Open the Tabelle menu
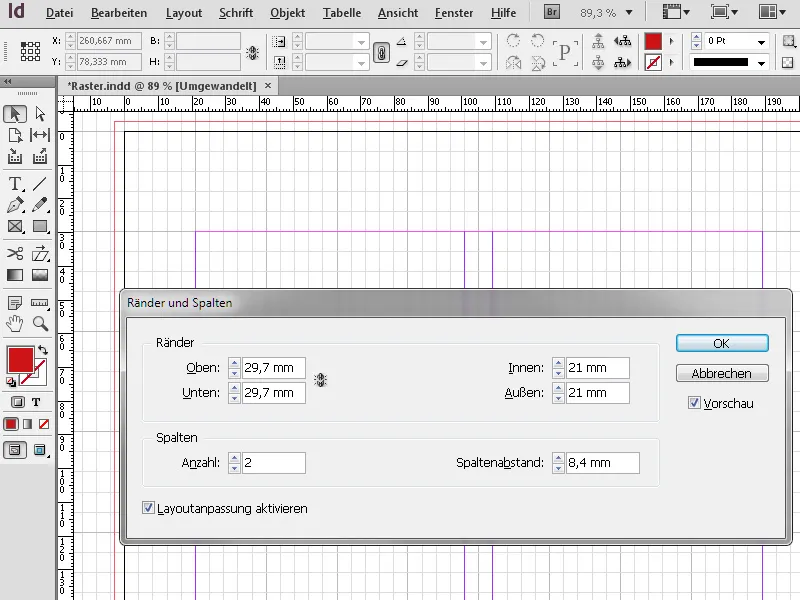This screenshot has width=800, height=600. (x=342, y=13)
